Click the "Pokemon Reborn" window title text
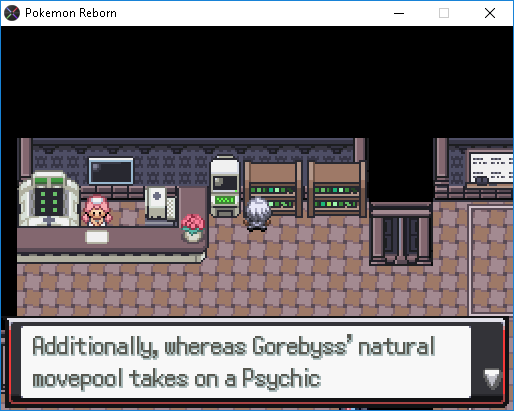The width and height of the screenshot is (514, 411). (71, 13)
